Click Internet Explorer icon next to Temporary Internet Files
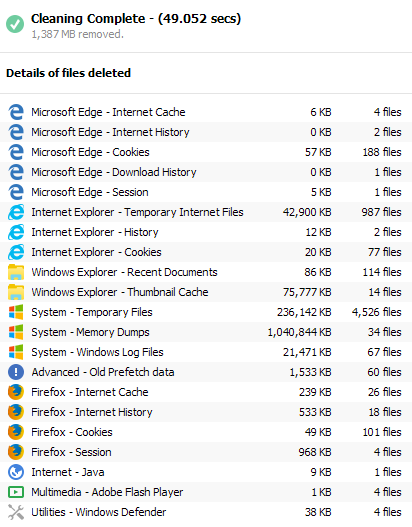The width and height of the screenshot is (412, 527). point(16,212)
